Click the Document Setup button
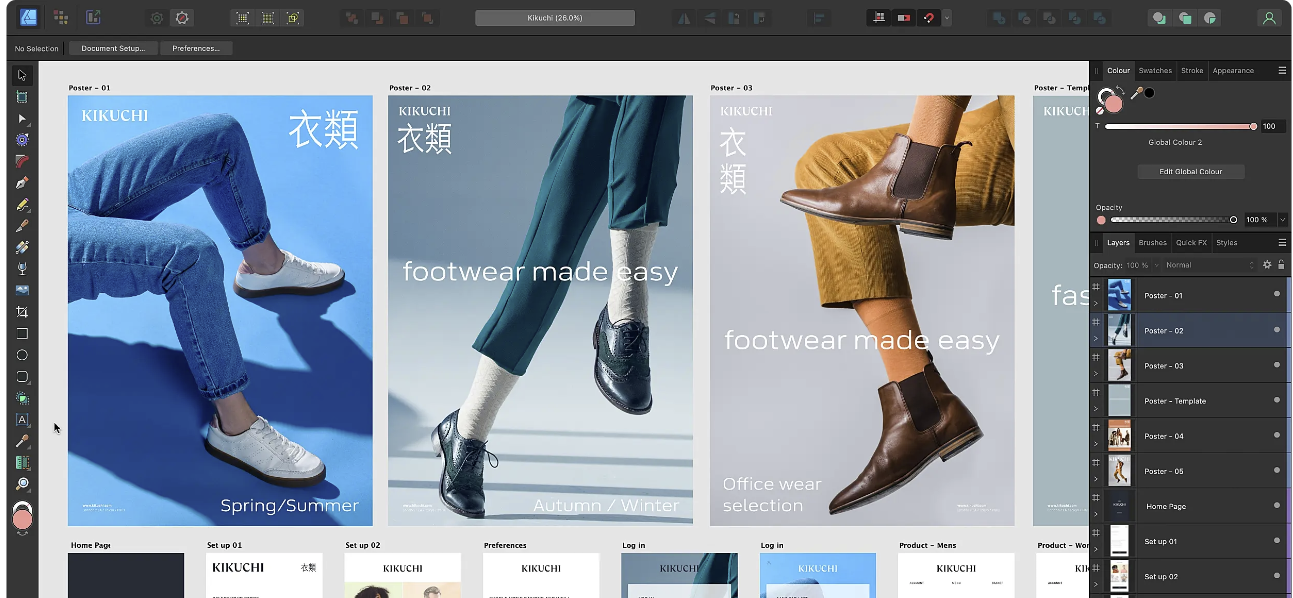Viewport: 1293px width, 598px height. pyautogui.click(x=113, y=48)
